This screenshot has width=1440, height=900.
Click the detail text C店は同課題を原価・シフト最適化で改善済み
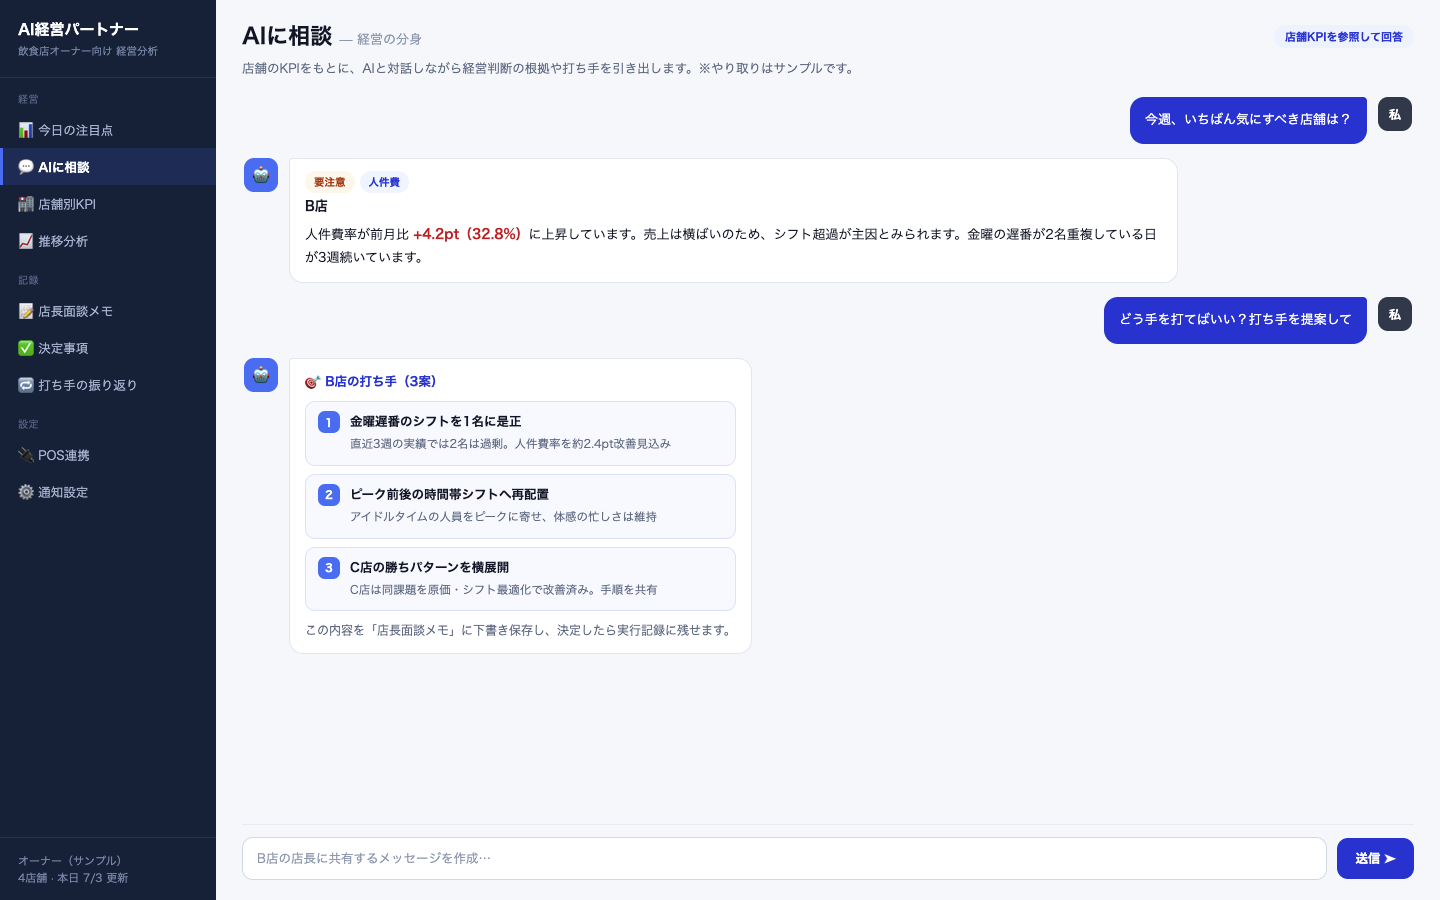click(x=503, y=590)
